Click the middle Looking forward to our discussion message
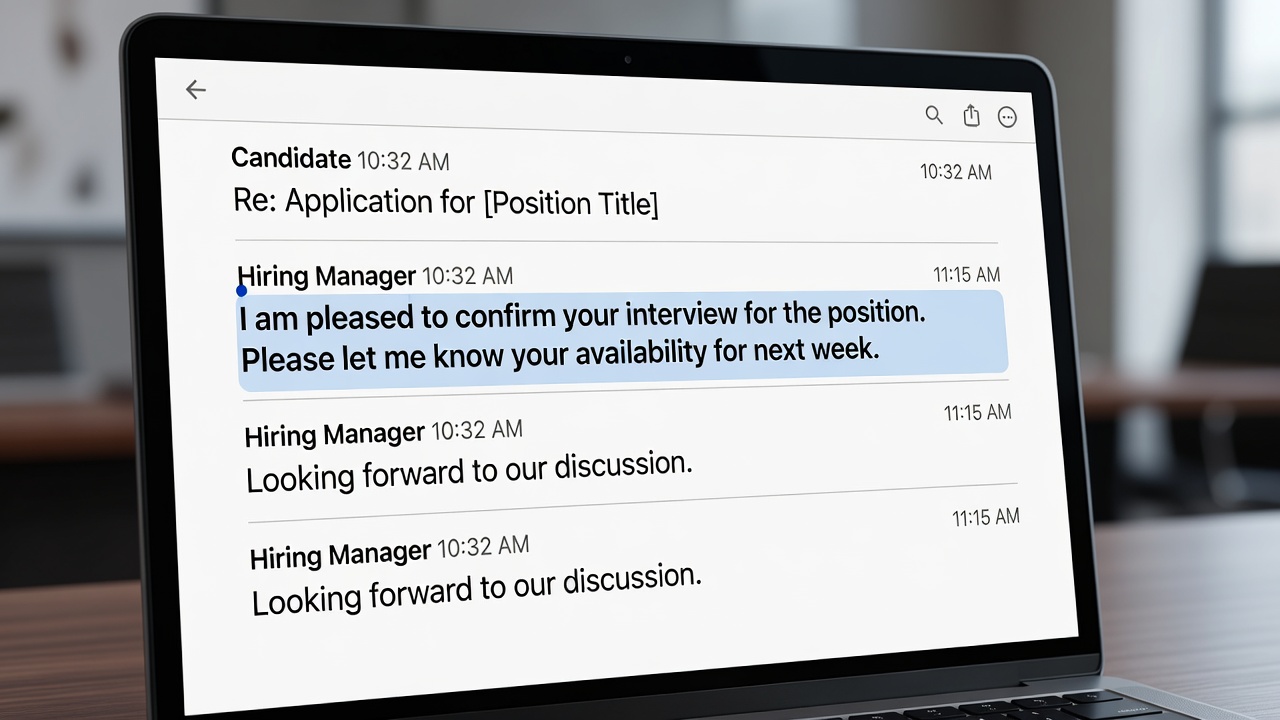1280x720 pixels. tap(469, 472)
